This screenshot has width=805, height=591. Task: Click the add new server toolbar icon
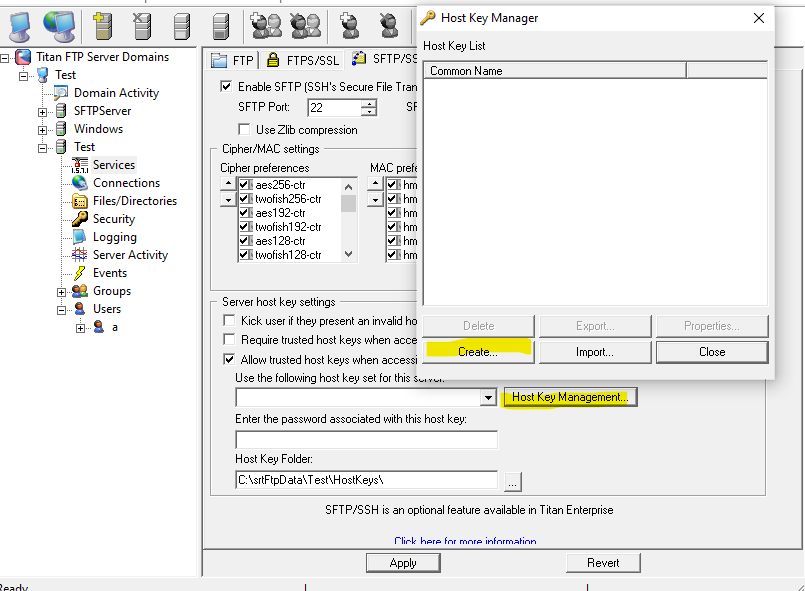click(98, 25)
